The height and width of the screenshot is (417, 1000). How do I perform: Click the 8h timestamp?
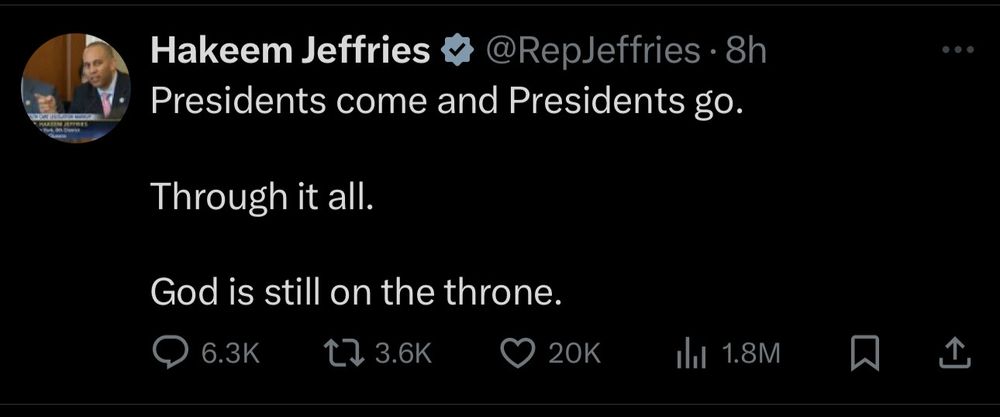[746, 49]
